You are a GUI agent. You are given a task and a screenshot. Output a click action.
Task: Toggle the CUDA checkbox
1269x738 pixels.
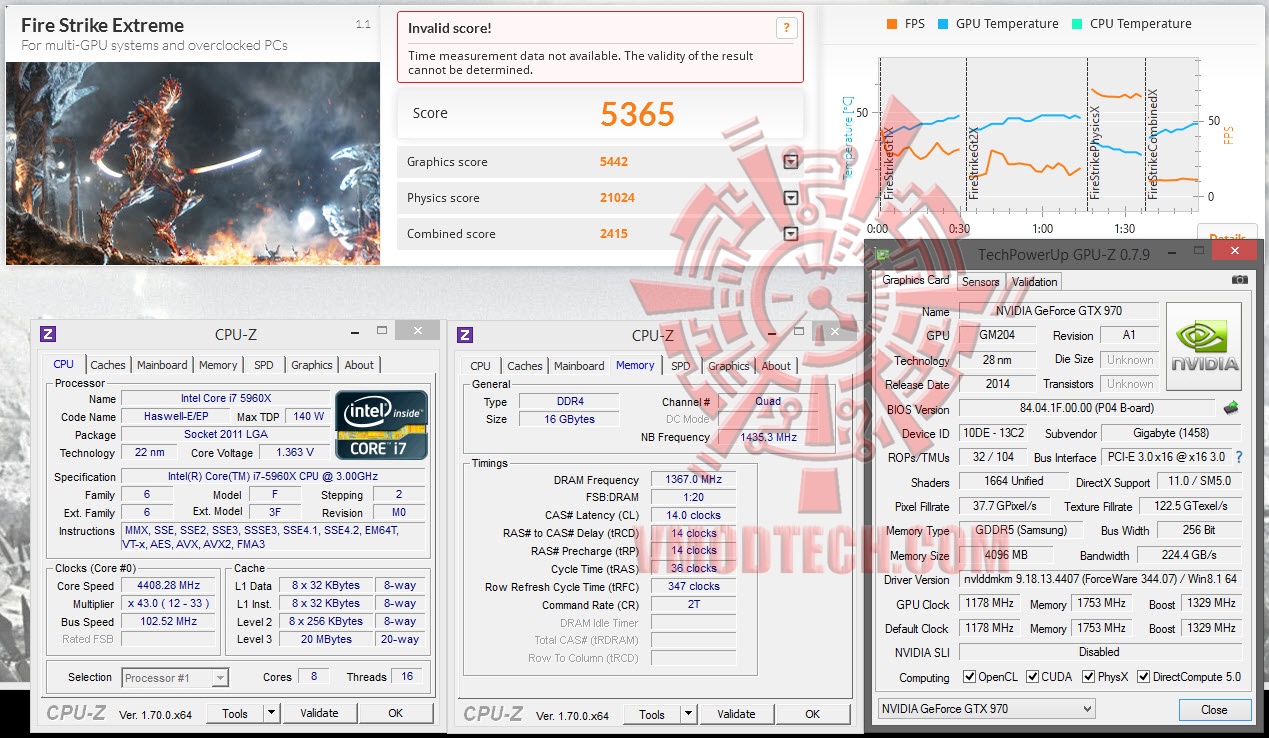pyautogui.click(x=1032, y=677)
